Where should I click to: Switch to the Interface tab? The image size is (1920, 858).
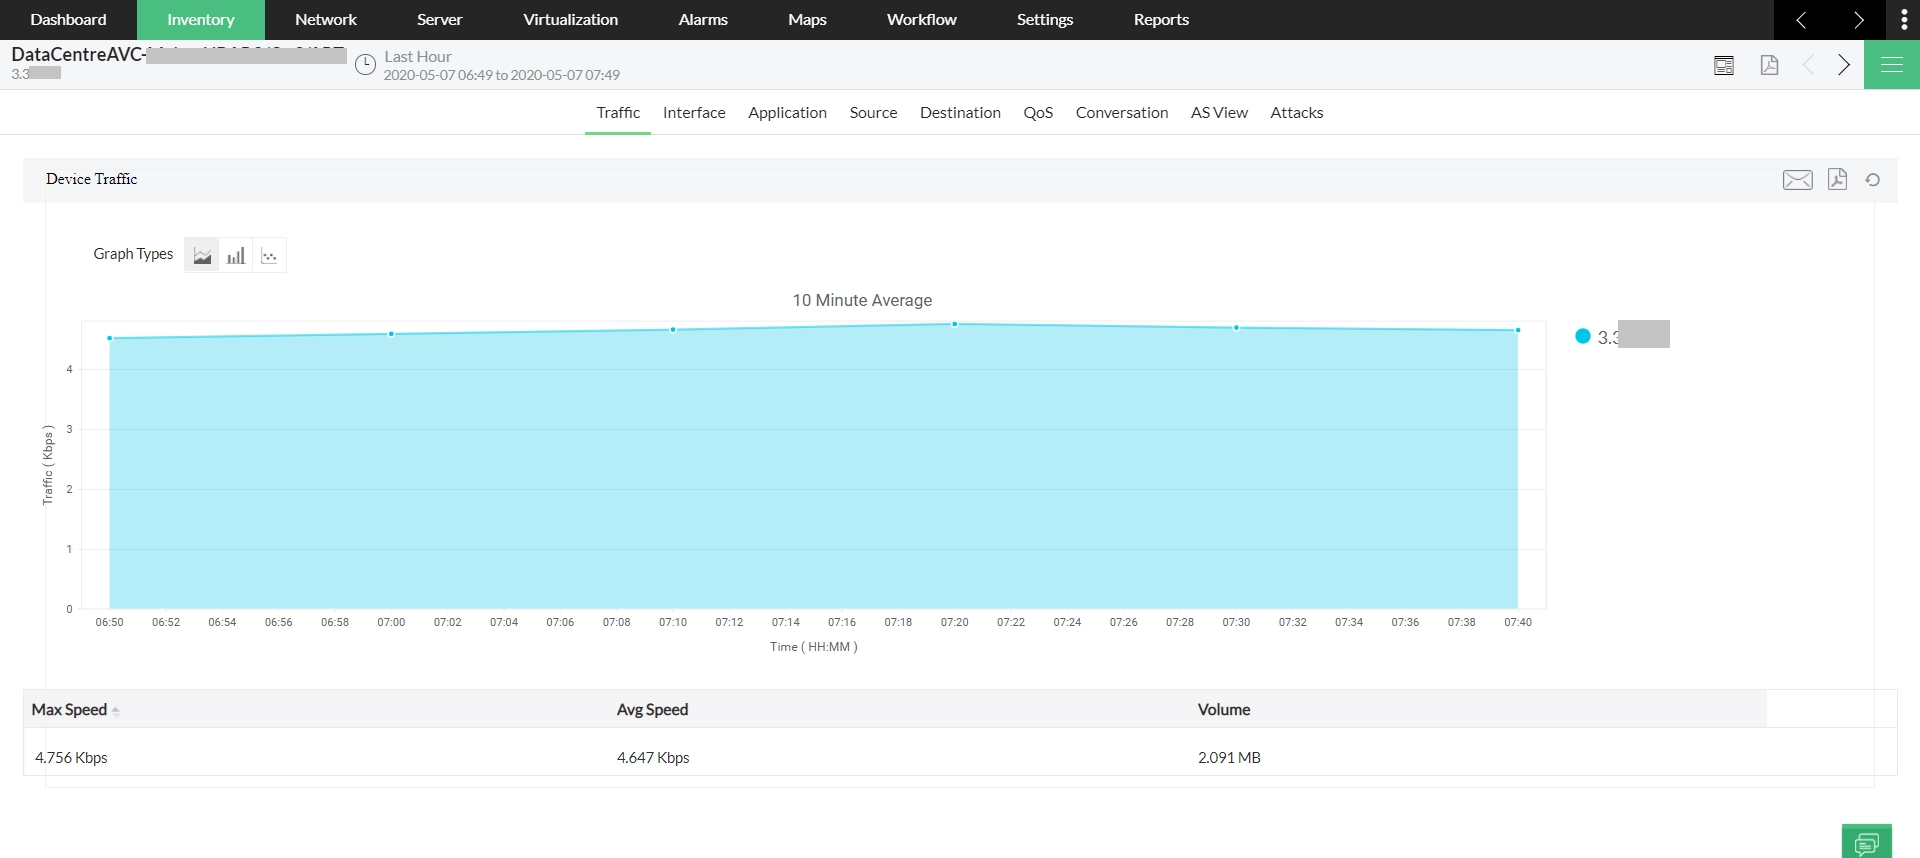pos(694,113)
